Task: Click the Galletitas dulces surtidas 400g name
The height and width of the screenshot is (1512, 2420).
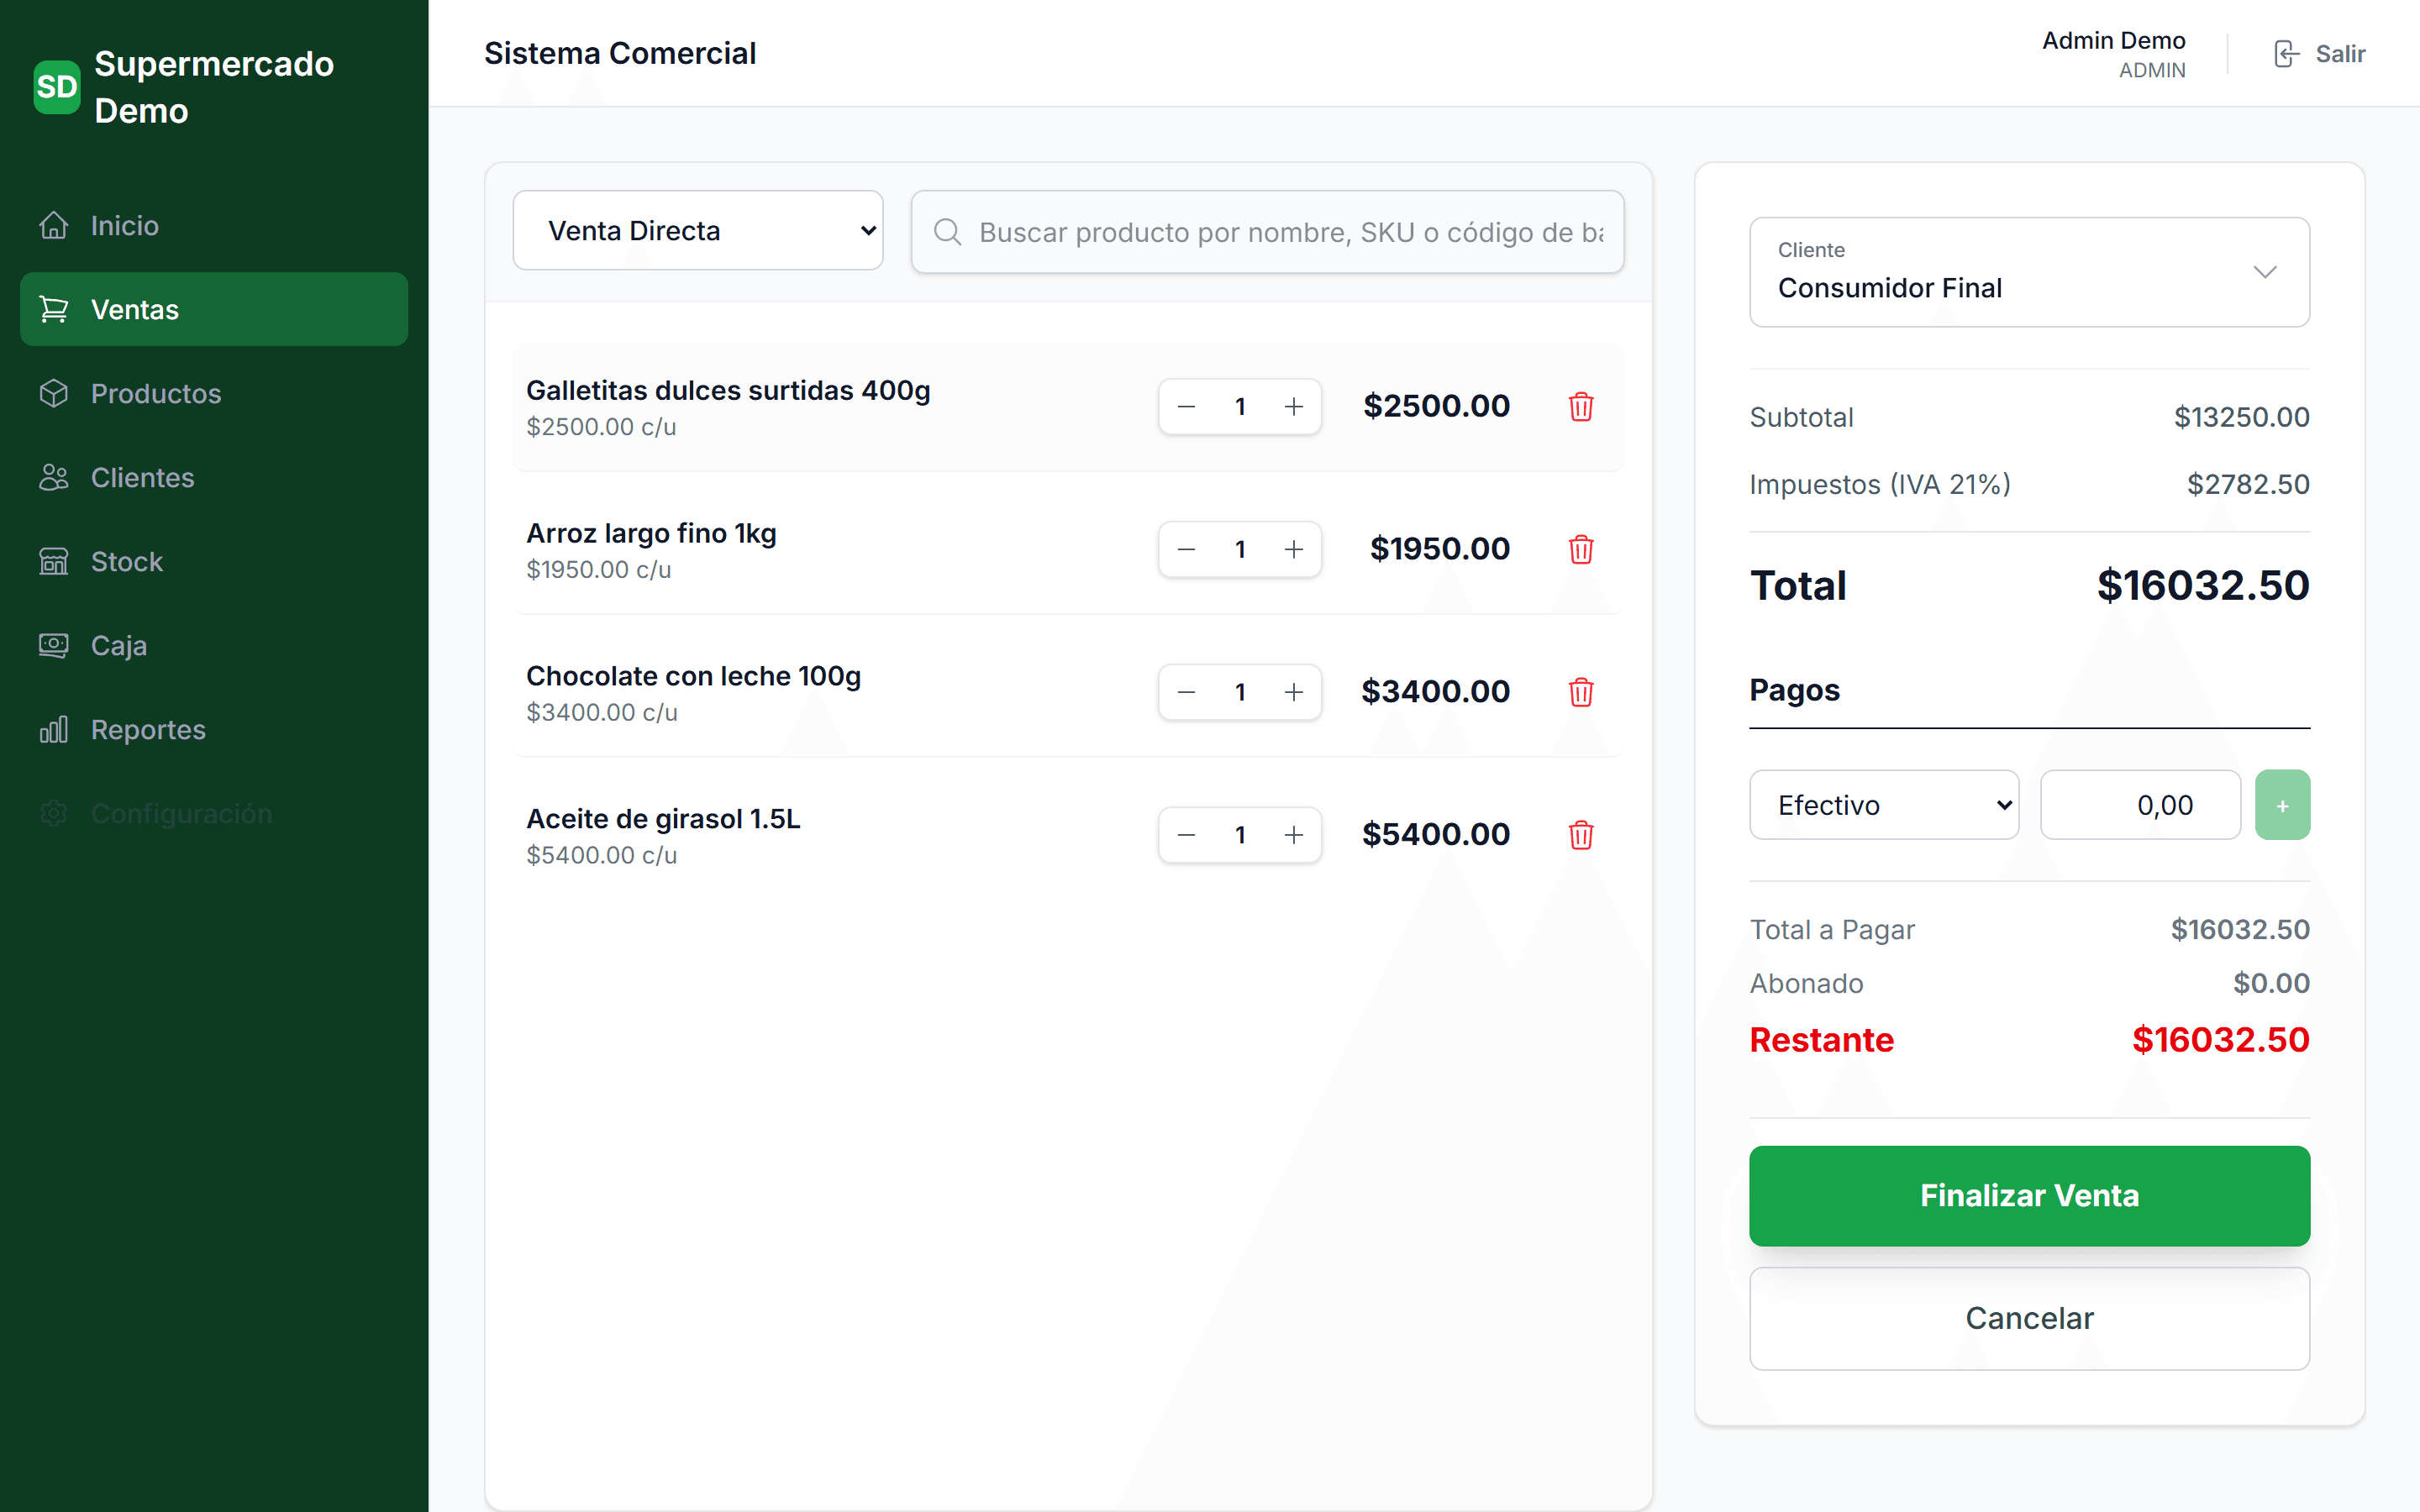Action: coord(728,391)
